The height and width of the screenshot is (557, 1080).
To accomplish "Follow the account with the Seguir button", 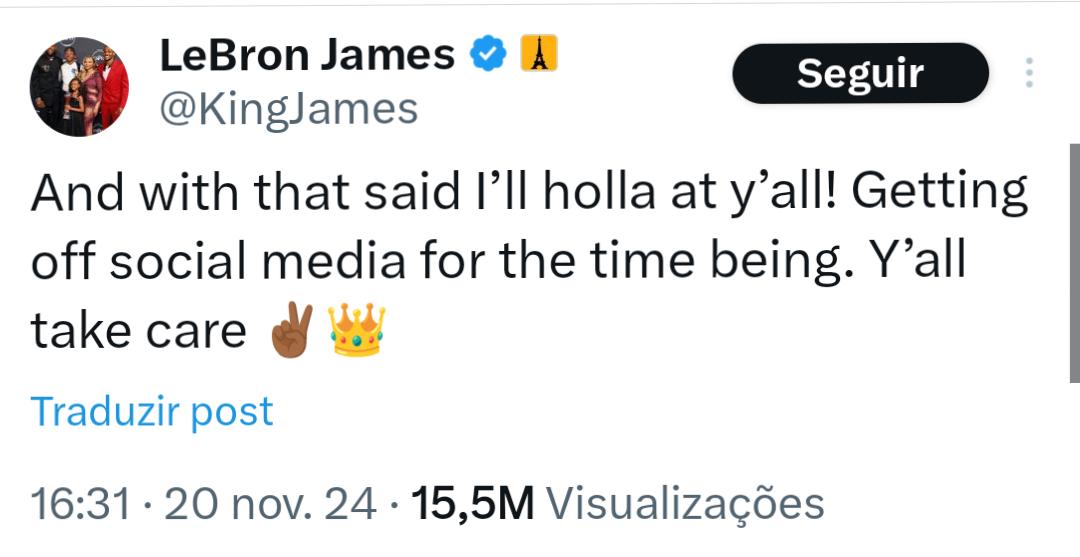I will click(860, 73).
